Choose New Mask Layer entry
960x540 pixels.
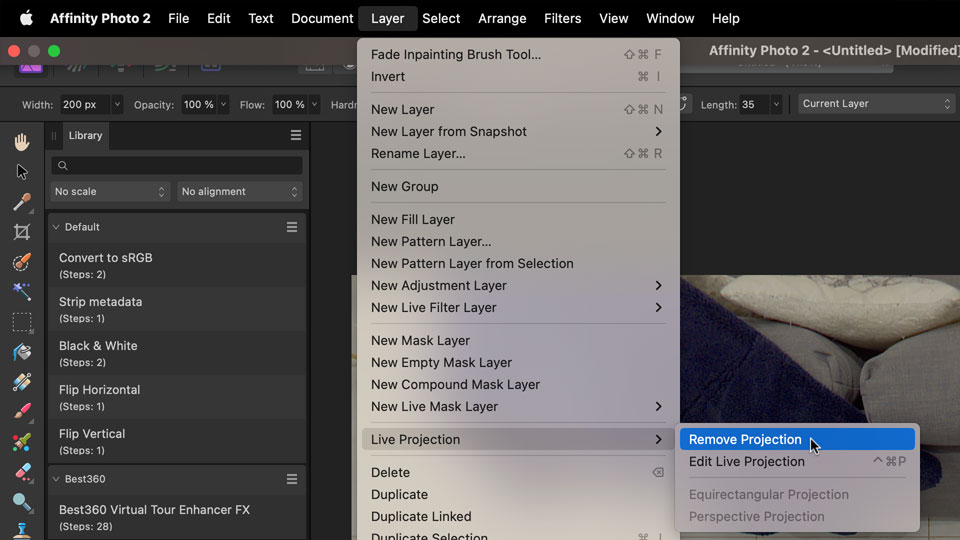click(518, 340)
